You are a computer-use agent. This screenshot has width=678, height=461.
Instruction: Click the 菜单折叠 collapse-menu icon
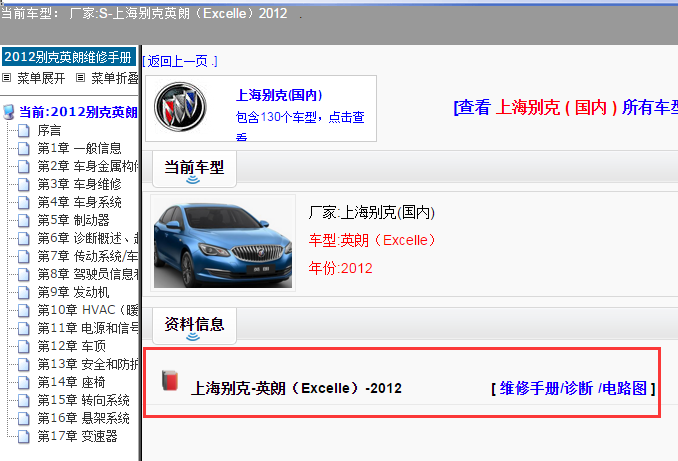click(x=80, y=78)
